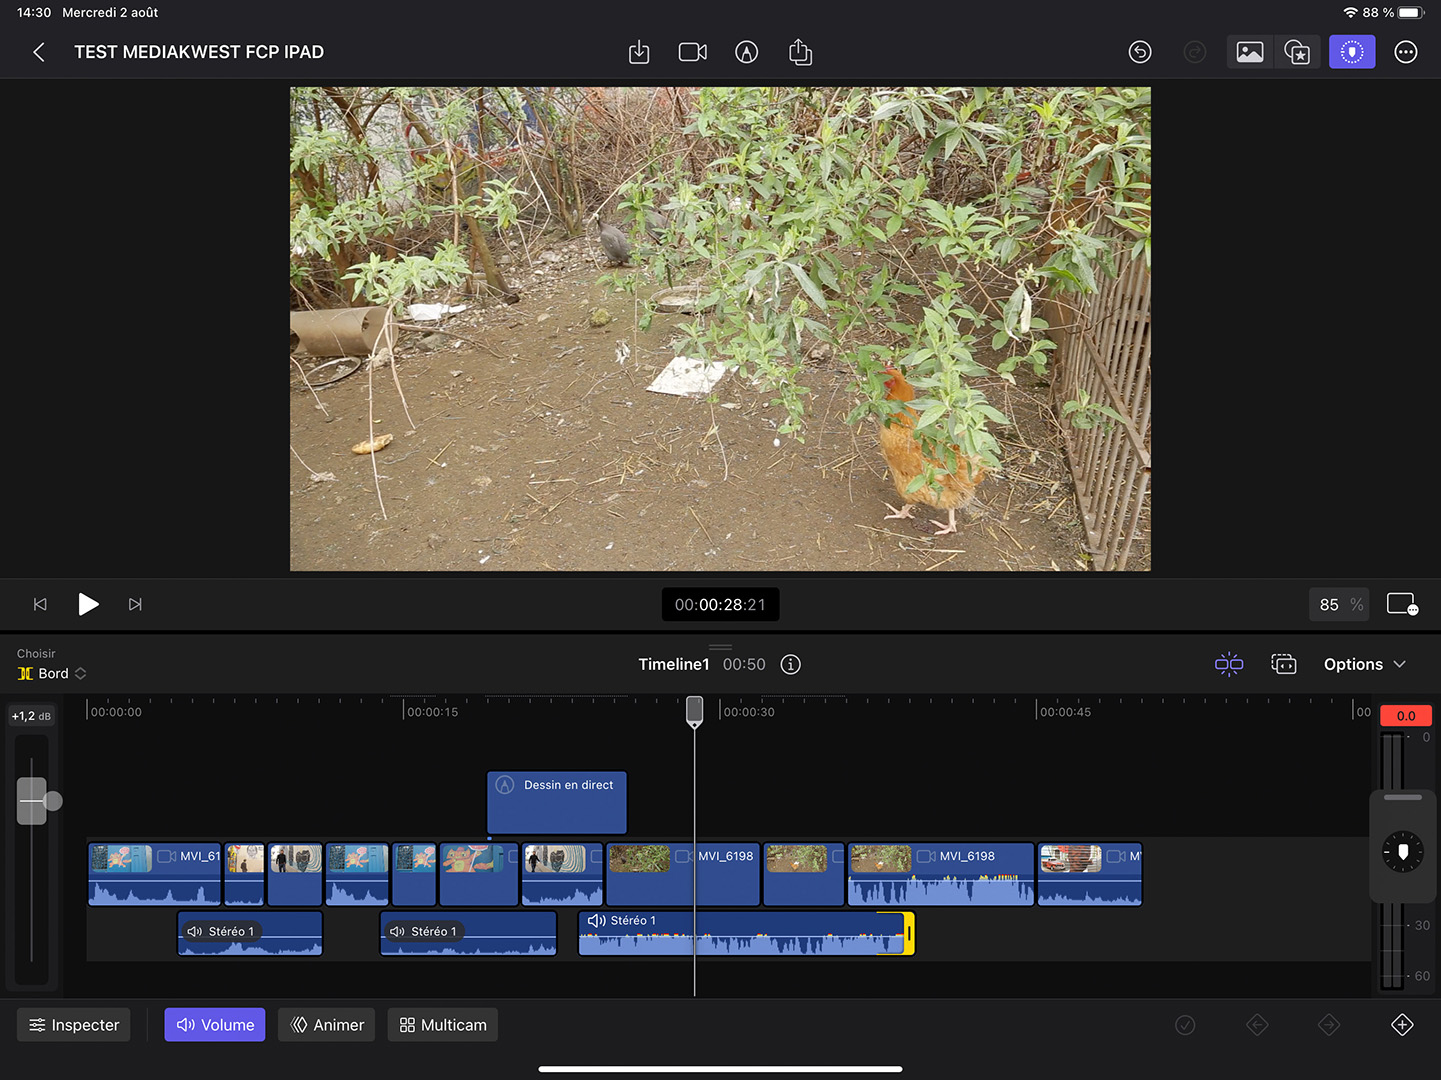Screen dimensions: 1441x1080
Task: Open the Inspecter panel
Action: coord(74,1025)
